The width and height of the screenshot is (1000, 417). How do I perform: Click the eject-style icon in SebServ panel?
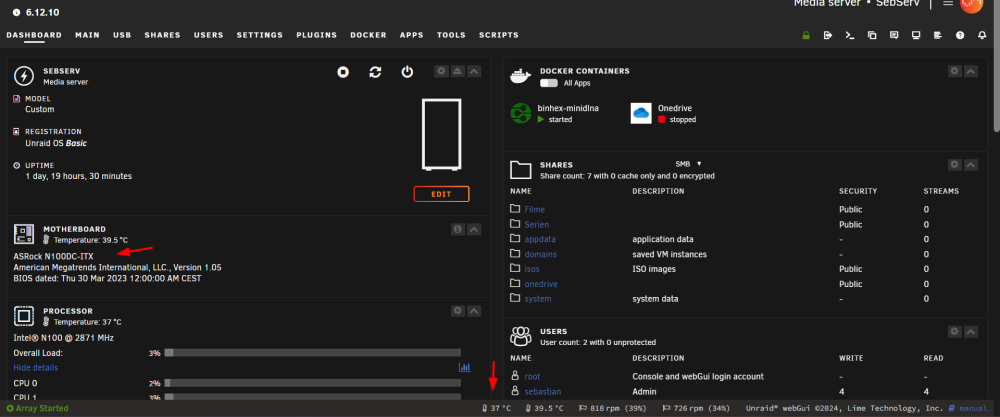[x=457, y=71]
